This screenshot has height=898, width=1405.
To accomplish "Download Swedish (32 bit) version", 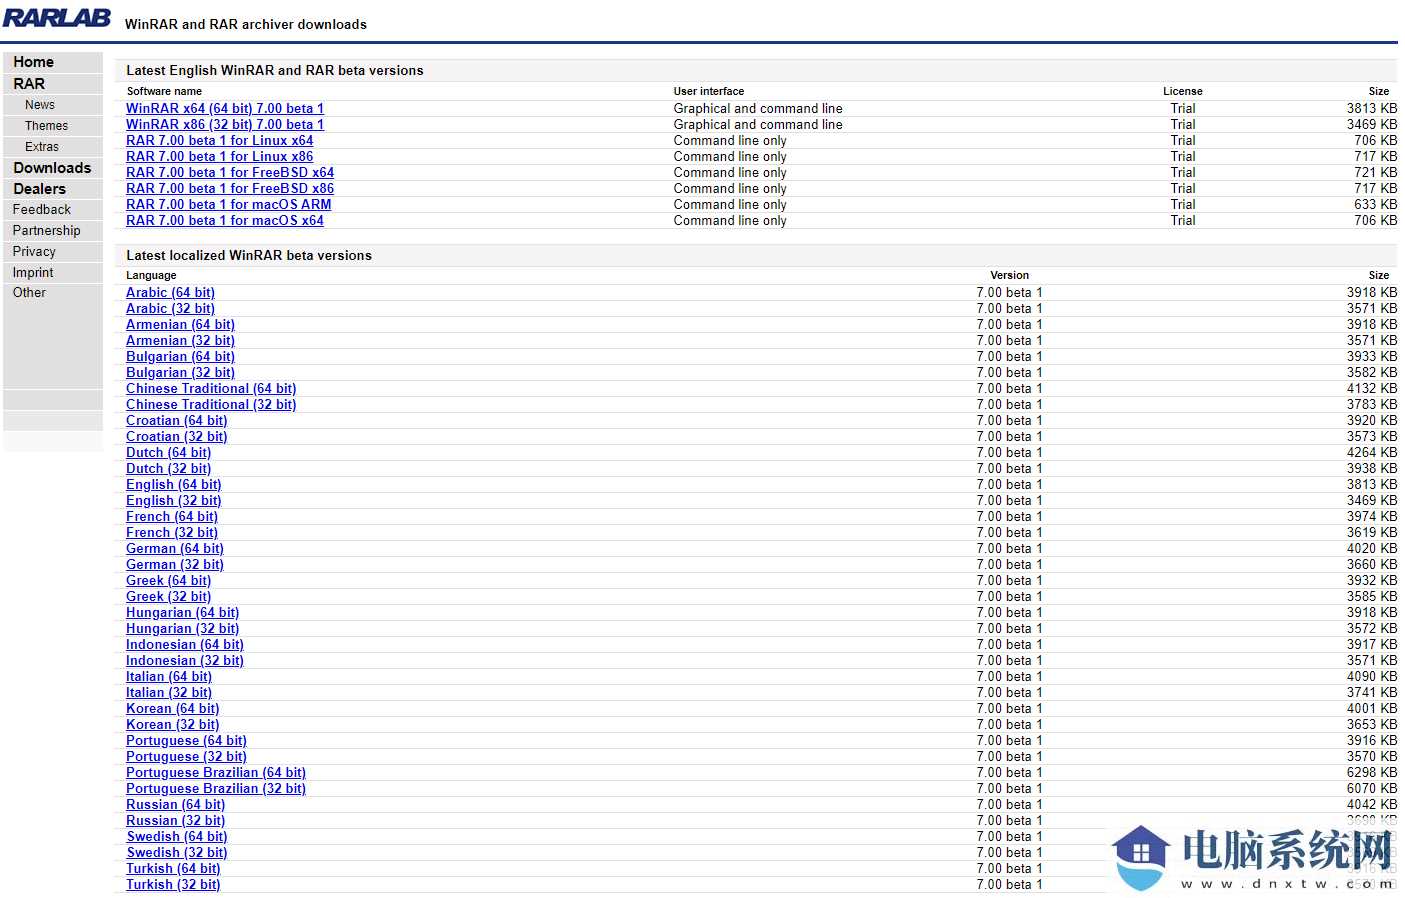I will click(176, 853).
